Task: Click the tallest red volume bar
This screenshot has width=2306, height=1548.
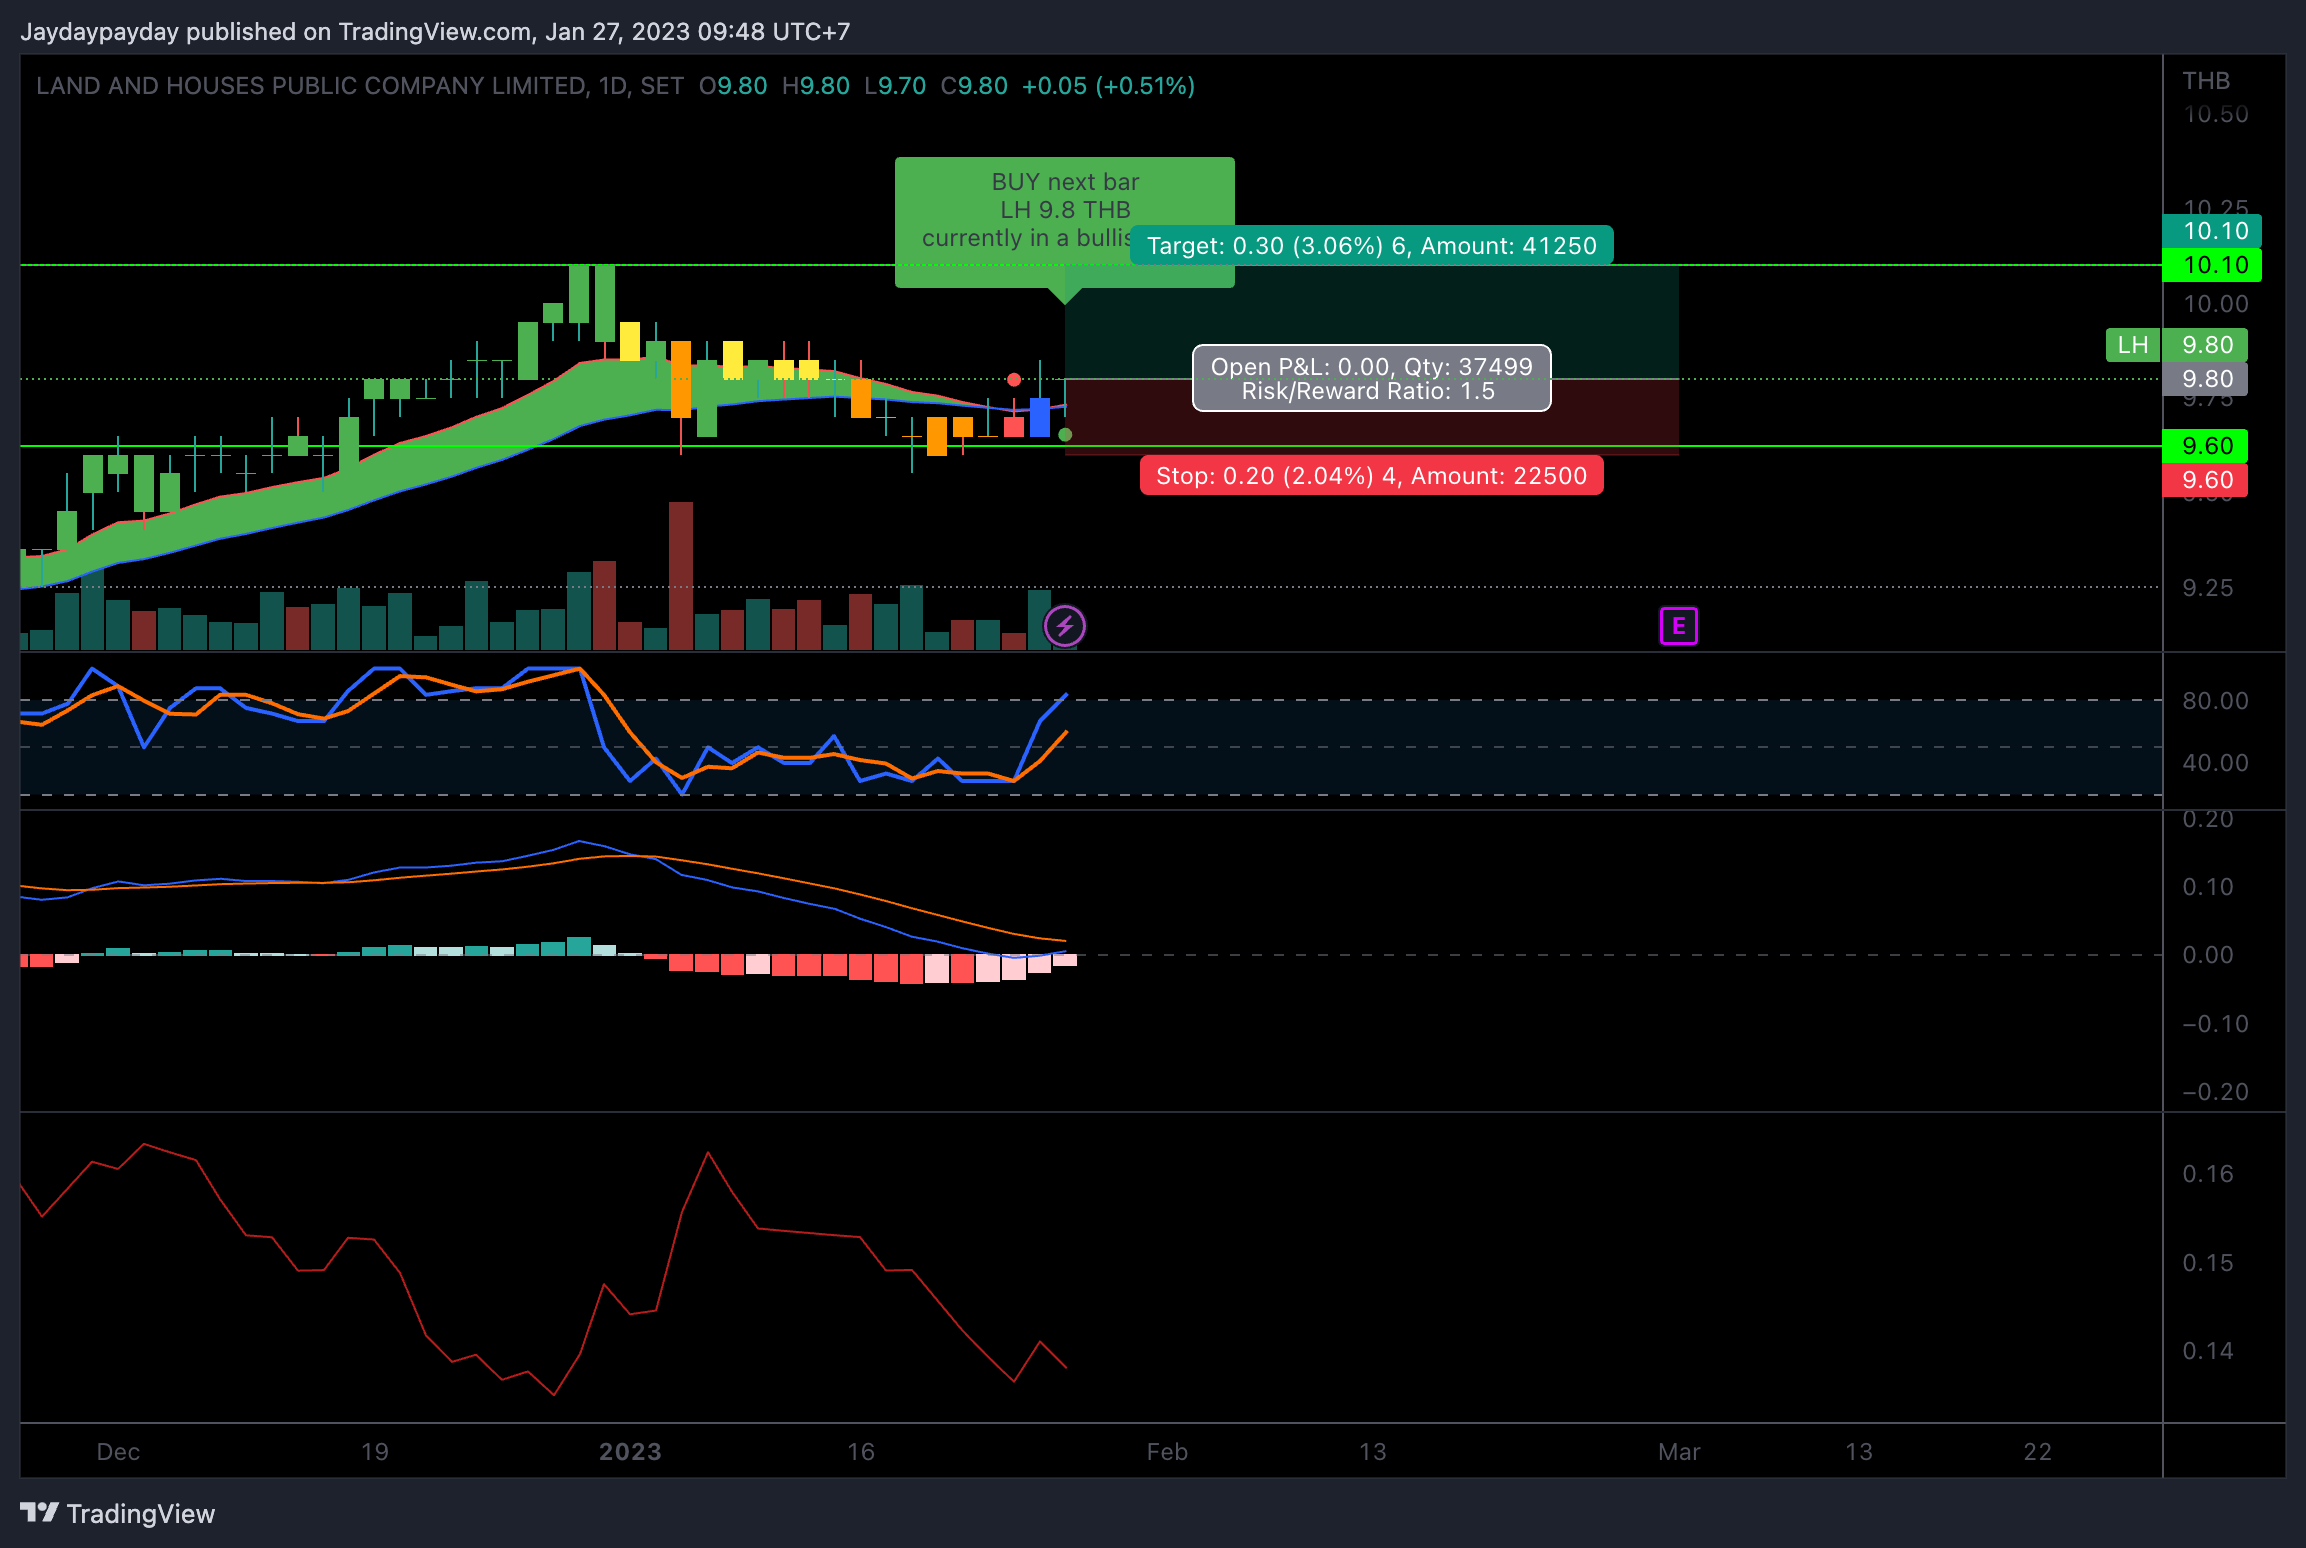Action: pos(680,576)
